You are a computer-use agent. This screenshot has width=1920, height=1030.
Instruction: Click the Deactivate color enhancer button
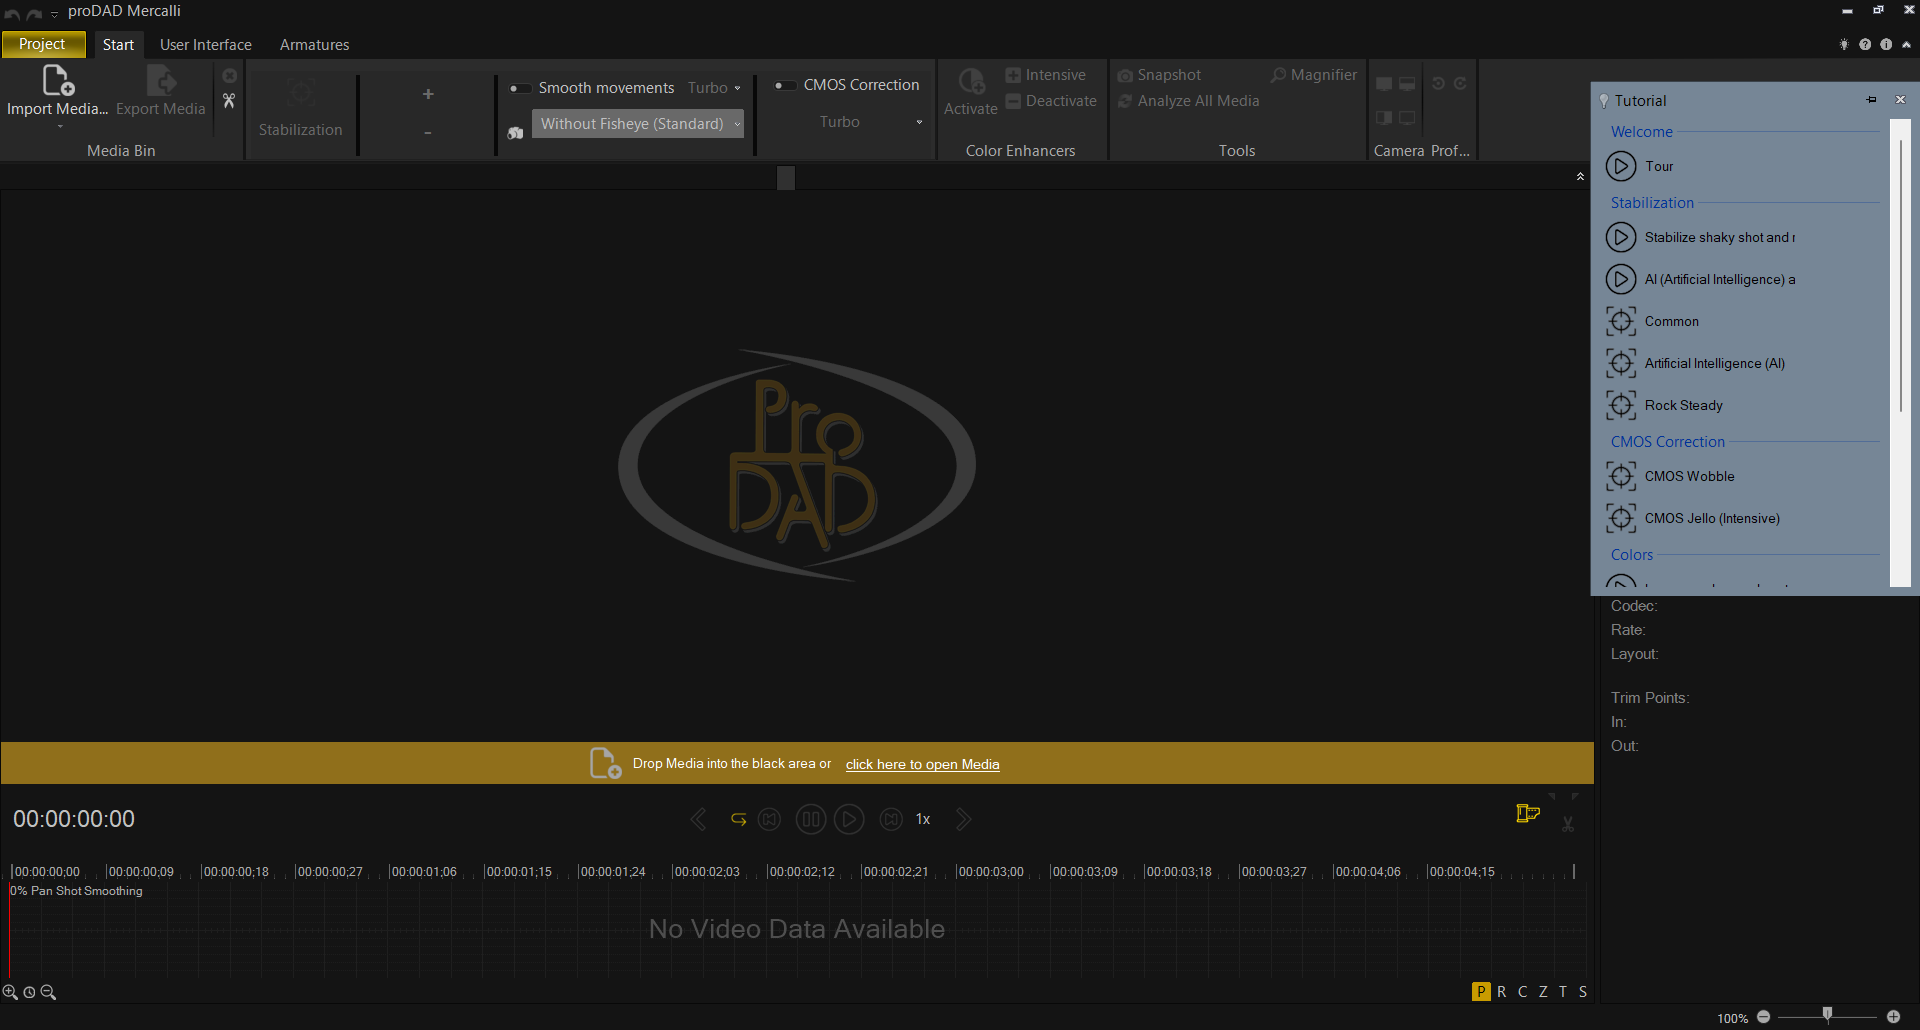1050,101
